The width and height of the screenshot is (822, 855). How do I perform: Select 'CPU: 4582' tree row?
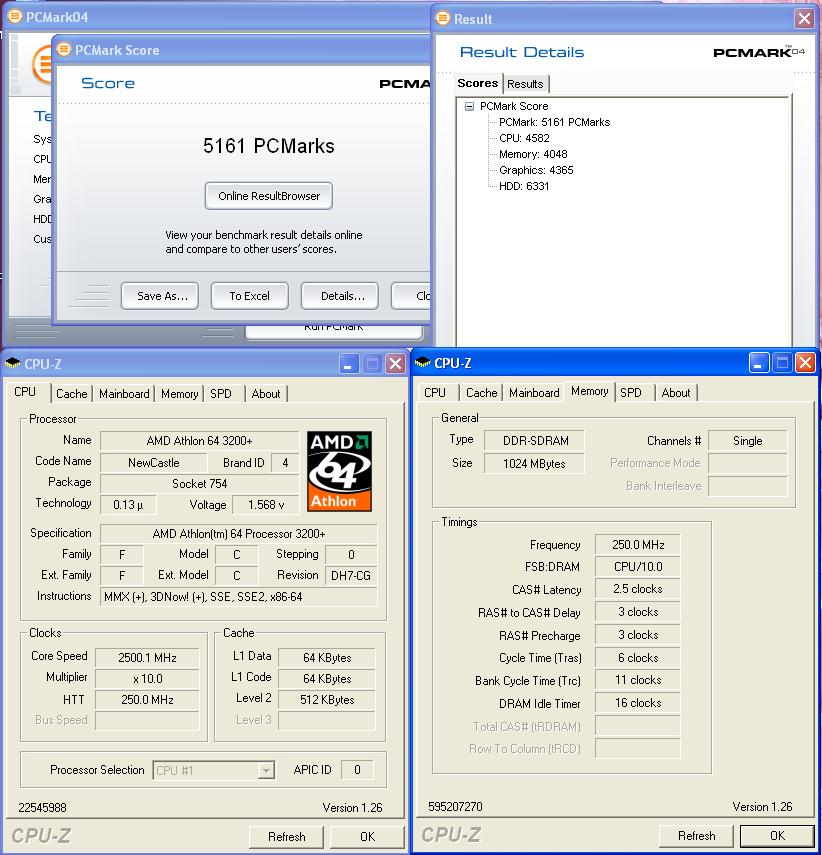click(524, 138)
